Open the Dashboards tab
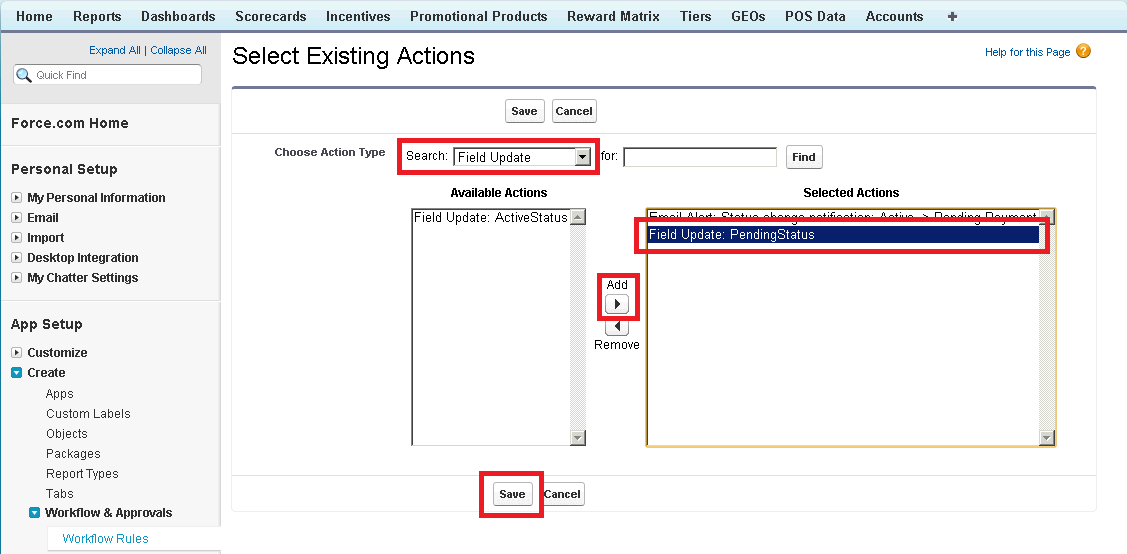This screenshot has height=554, width=1127. tap(178, 16)
